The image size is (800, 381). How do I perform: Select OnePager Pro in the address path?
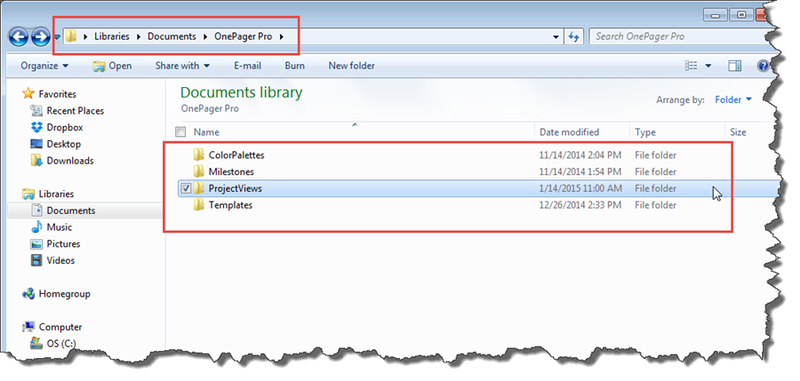[x=243, y=37]
